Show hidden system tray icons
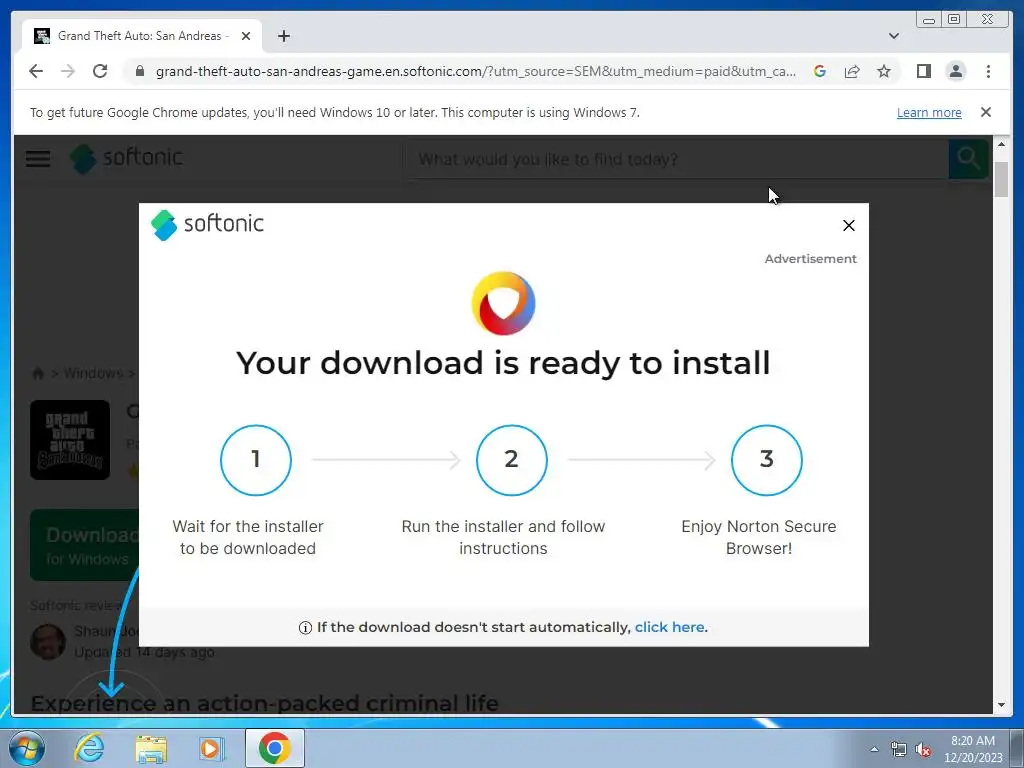This screenshot has height=768, width=1024. pyautogui.click(x=874, y=749)
